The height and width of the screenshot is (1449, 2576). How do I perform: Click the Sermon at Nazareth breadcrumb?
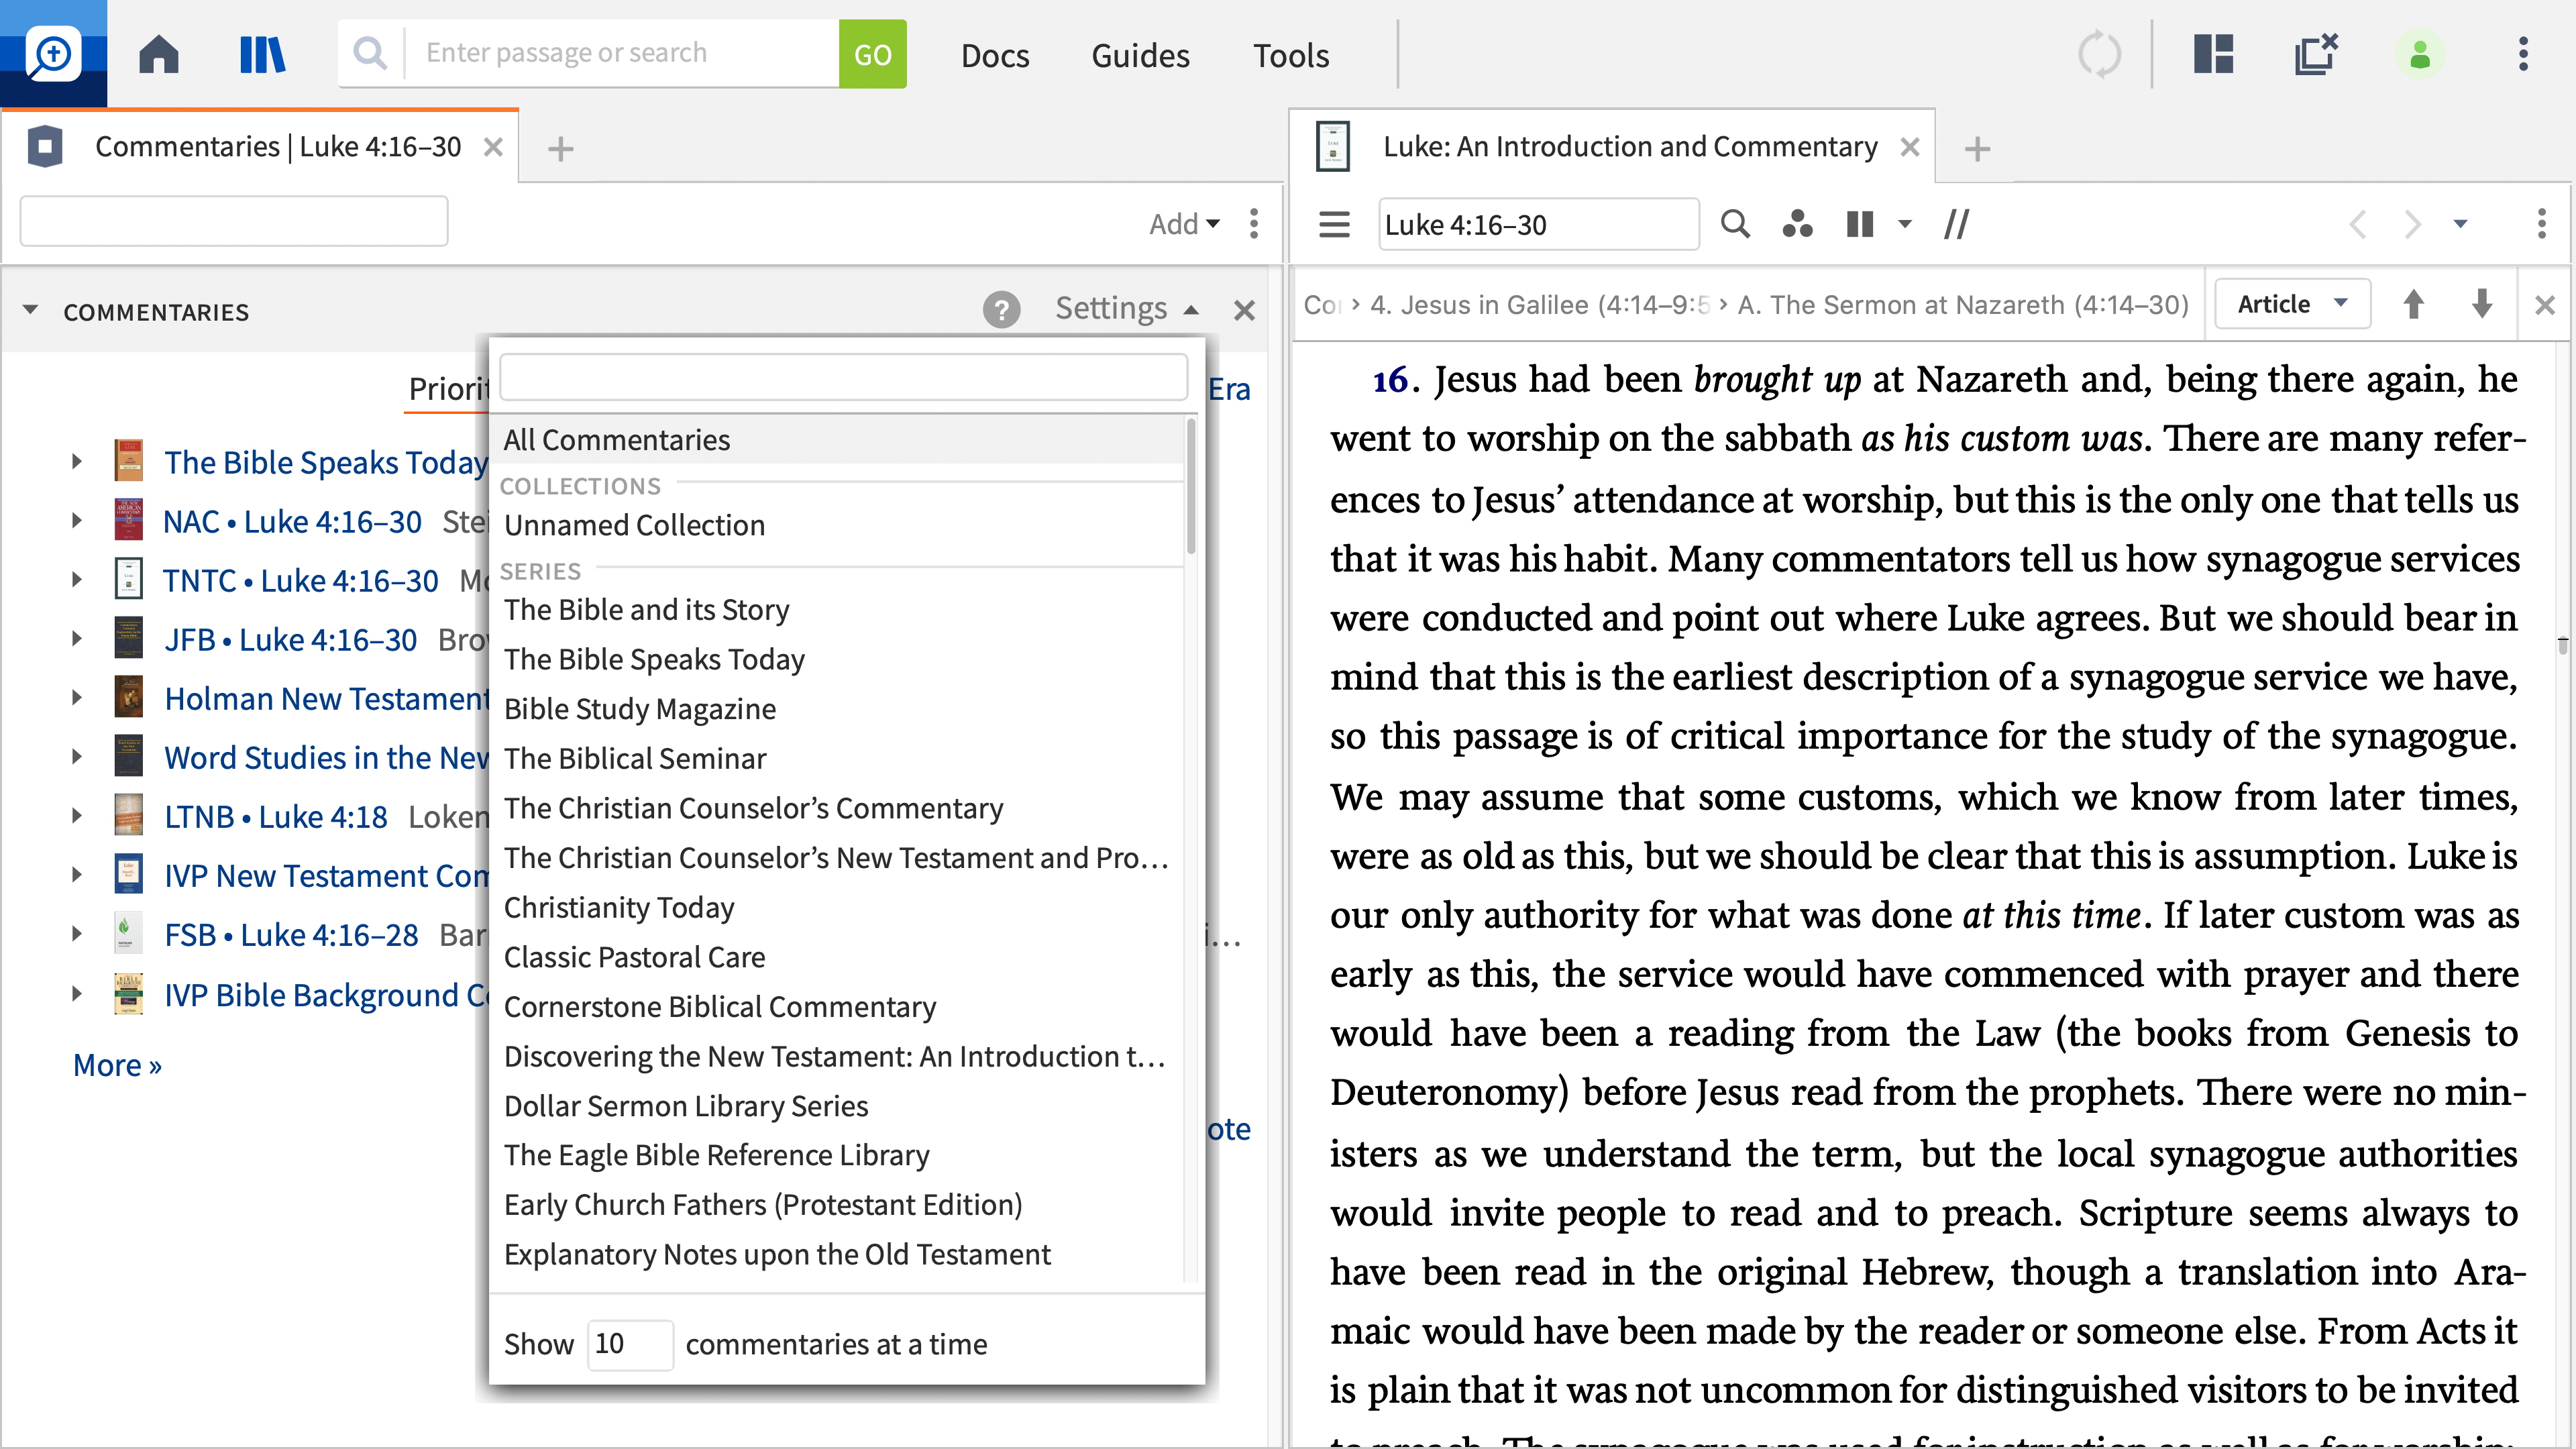coord(1963,305)
